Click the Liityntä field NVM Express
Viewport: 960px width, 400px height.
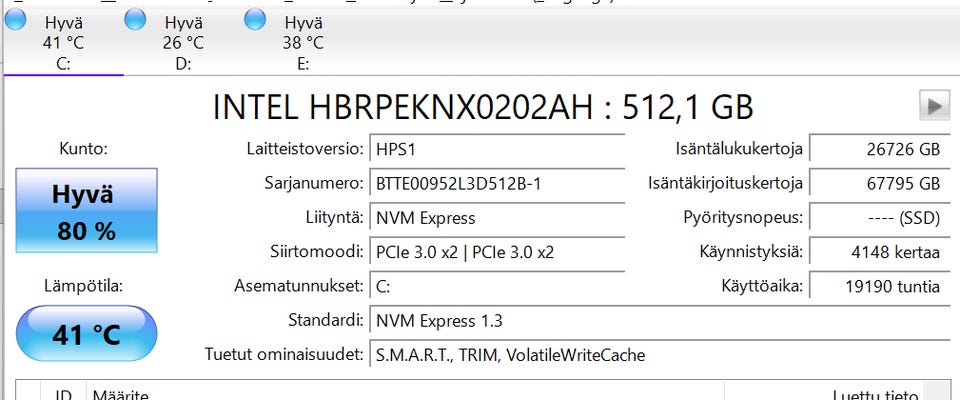pos(497,218)
